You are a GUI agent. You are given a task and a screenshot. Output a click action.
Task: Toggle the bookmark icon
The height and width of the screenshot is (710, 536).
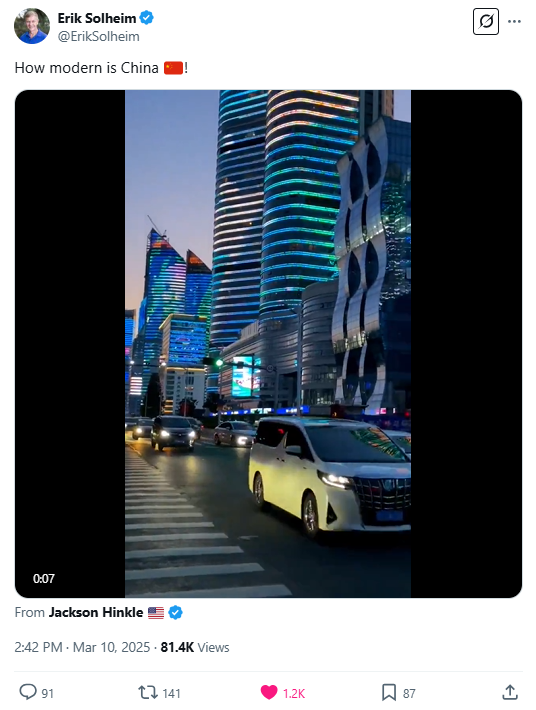tap(389, 692)
